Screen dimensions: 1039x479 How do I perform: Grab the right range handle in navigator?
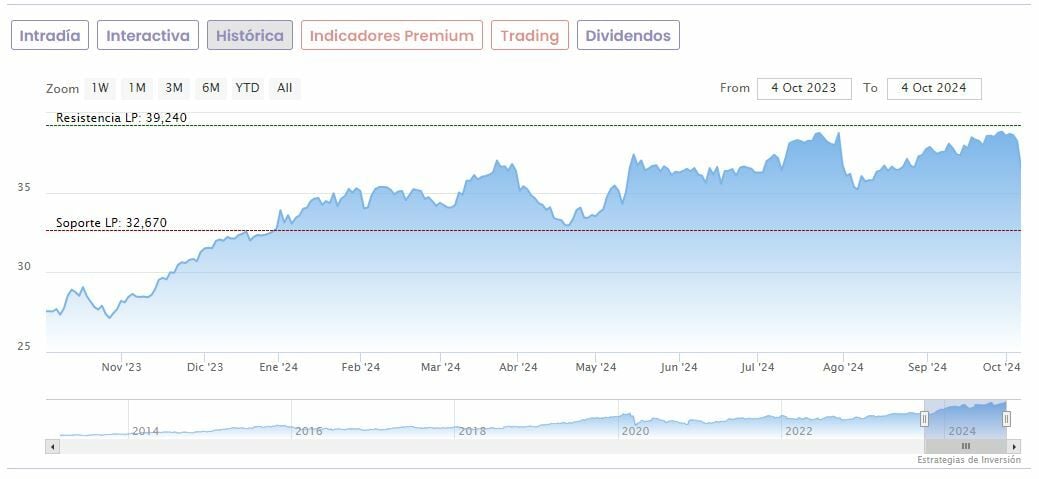click(1006, 418)
